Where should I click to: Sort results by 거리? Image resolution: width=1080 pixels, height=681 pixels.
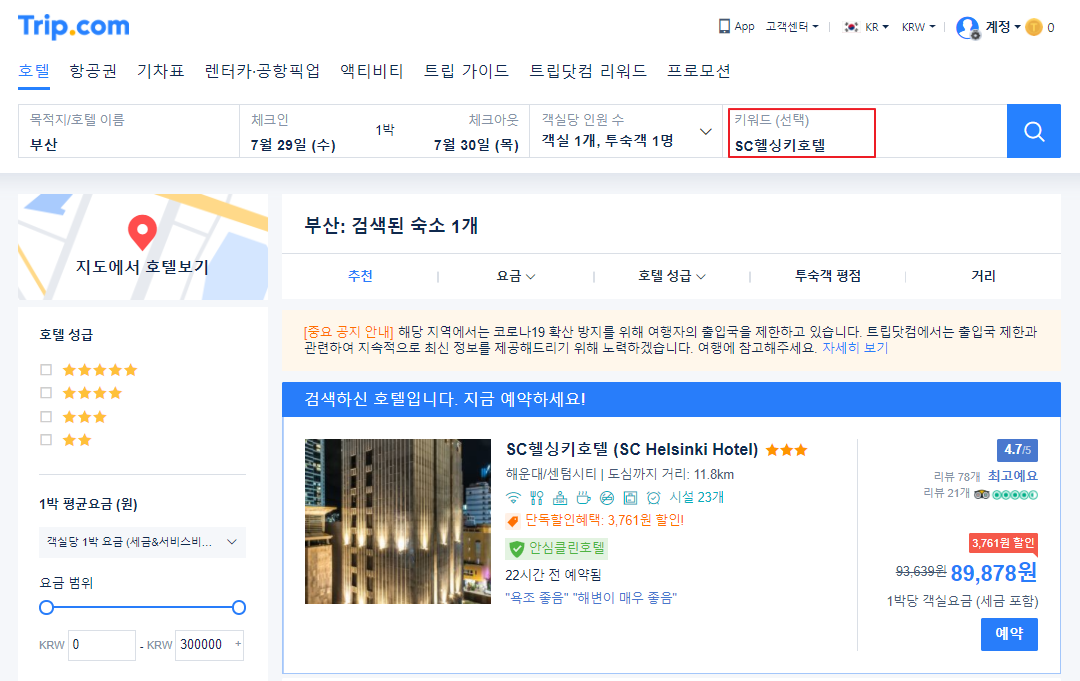(x=984, y=276)
